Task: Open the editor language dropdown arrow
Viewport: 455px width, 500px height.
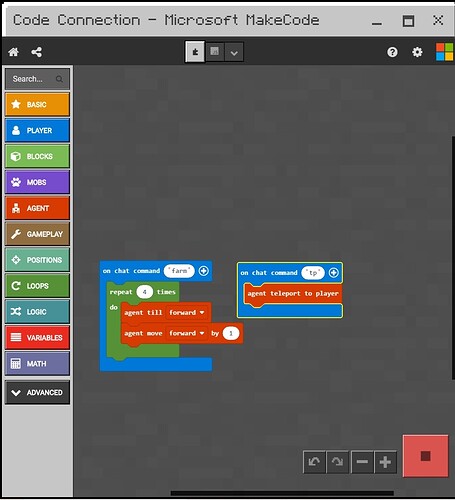Action: click(234, 52)
